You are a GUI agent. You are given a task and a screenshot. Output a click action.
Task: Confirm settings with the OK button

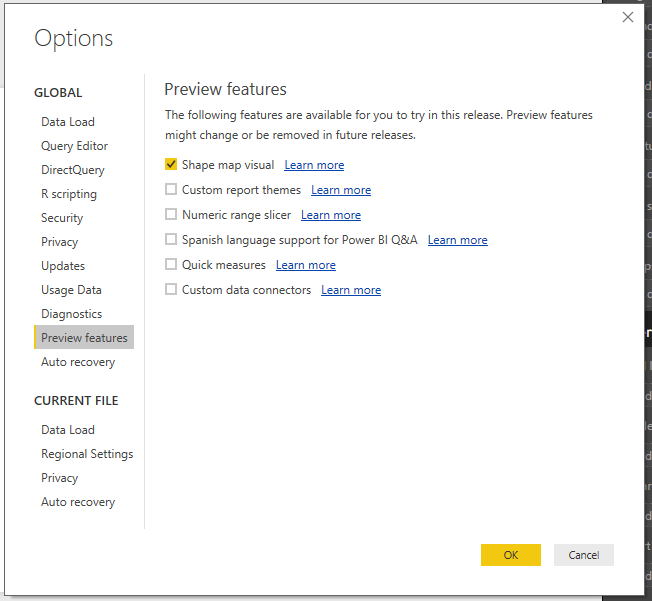pyautogui.click(x=511, y=555)
